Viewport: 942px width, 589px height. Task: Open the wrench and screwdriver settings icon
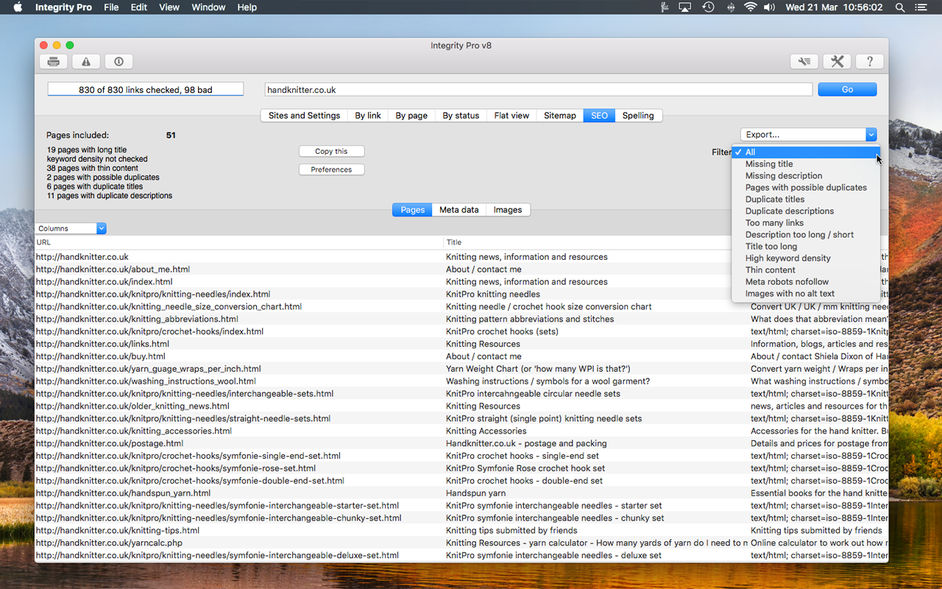[x=837, y=61]
